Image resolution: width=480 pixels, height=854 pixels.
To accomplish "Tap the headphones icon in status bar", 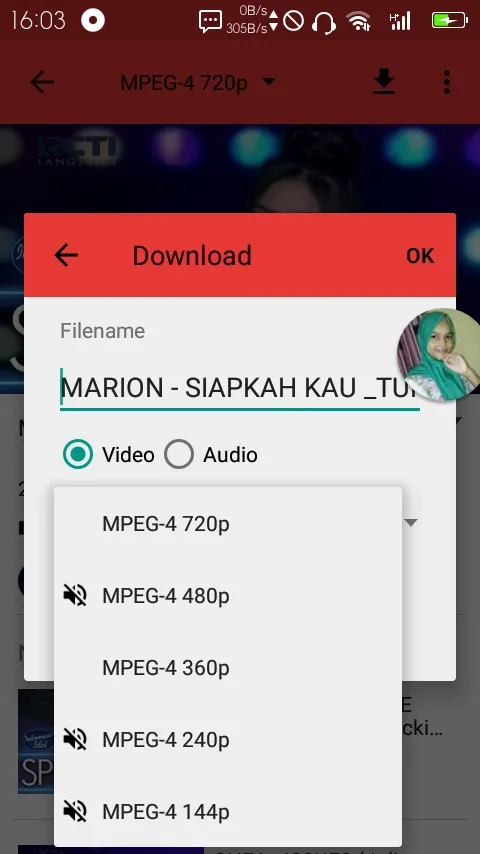I will point(324,22).
